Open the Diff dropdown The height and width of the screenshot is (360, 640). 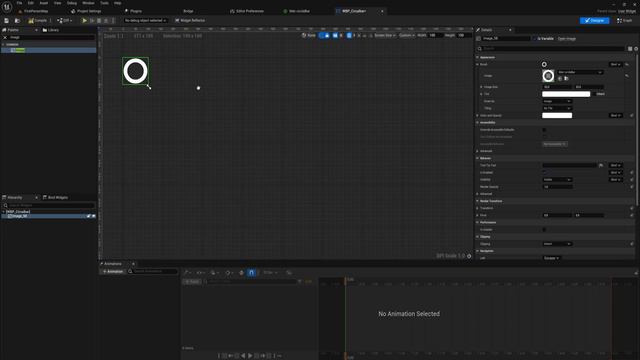(64, 20)
